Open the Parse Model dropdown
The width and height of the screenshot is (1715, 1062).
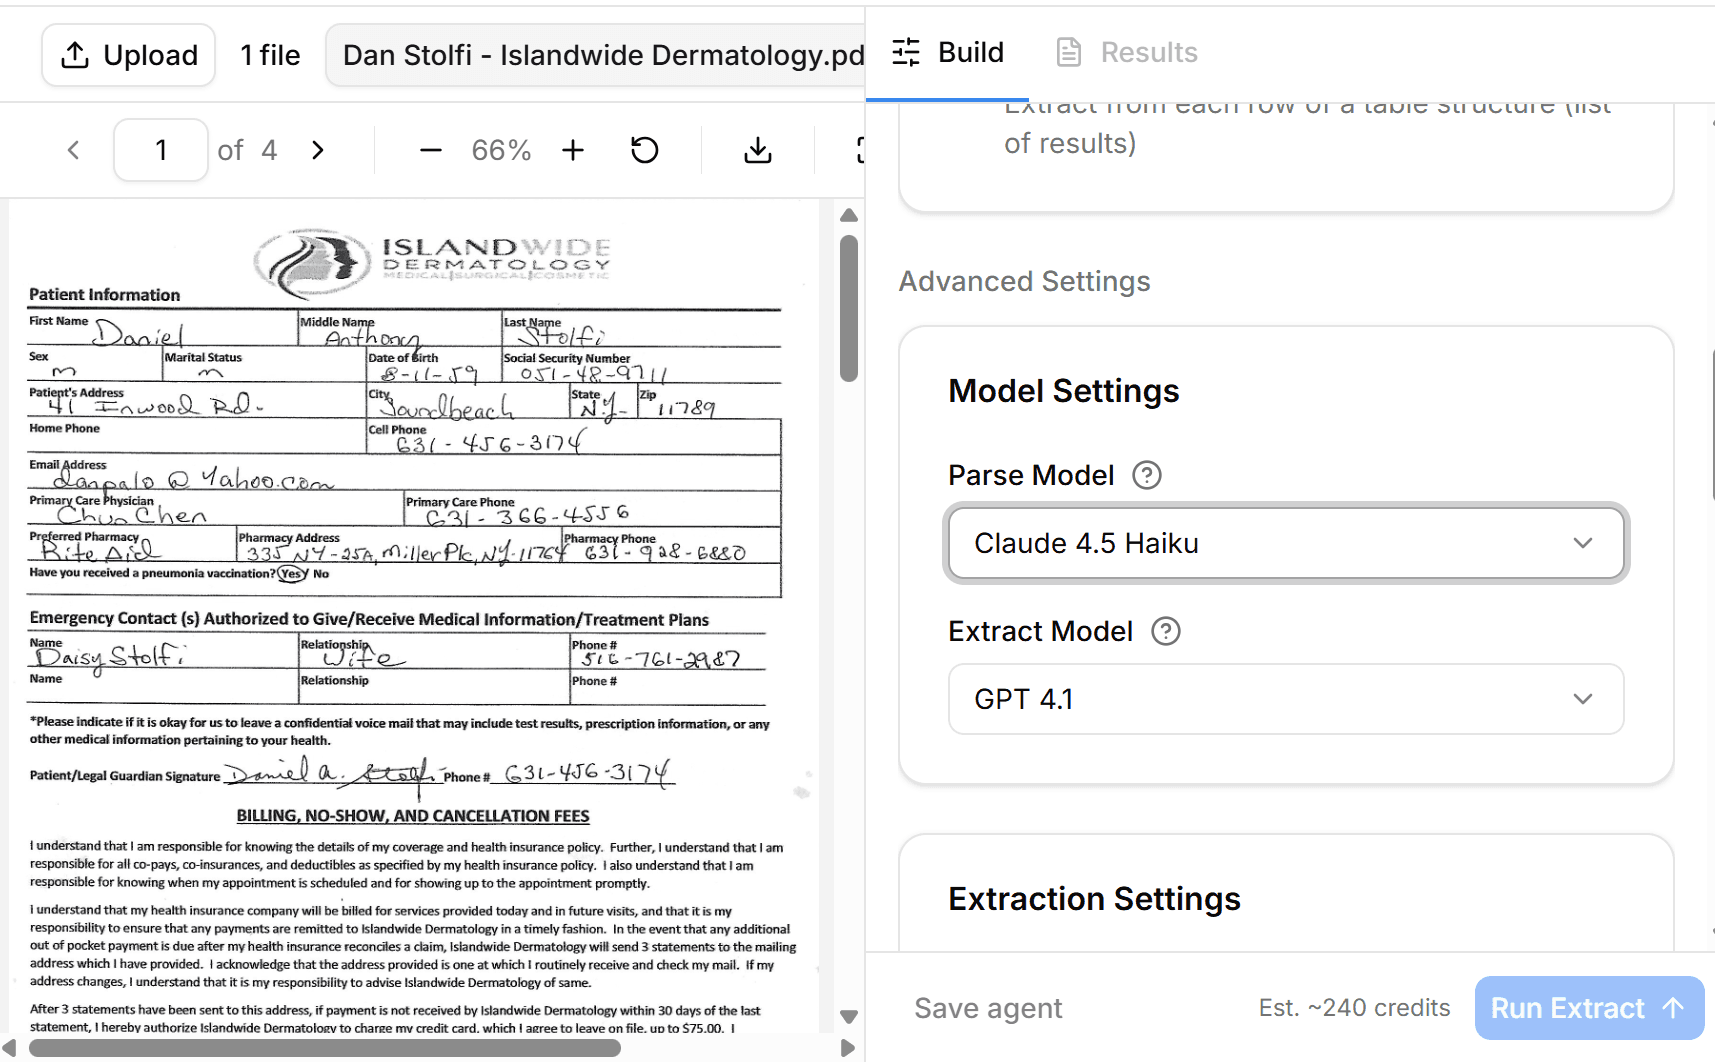[1285, 543]
